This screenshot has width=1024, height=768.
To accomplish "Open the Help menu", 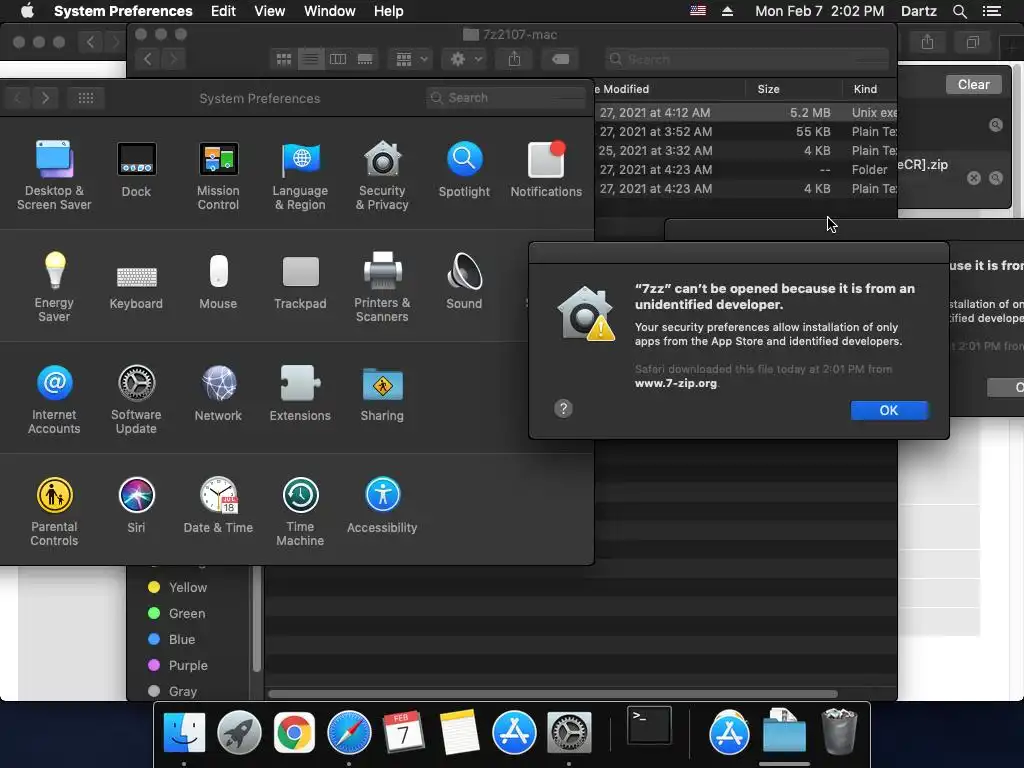I will coord(389,11).
